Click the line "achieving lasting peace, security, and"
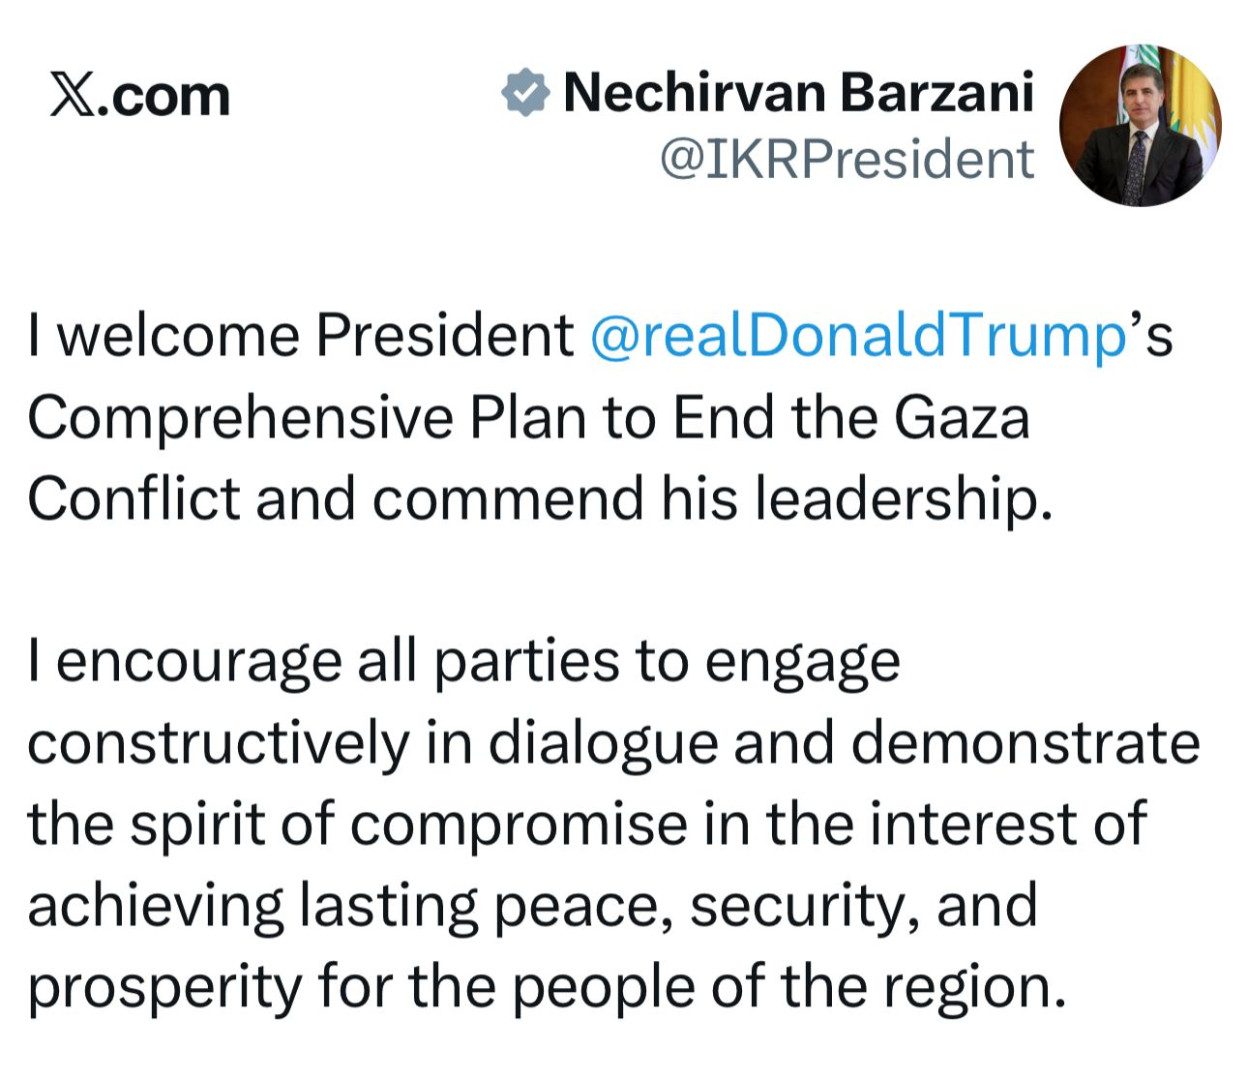 pos(532,906)
